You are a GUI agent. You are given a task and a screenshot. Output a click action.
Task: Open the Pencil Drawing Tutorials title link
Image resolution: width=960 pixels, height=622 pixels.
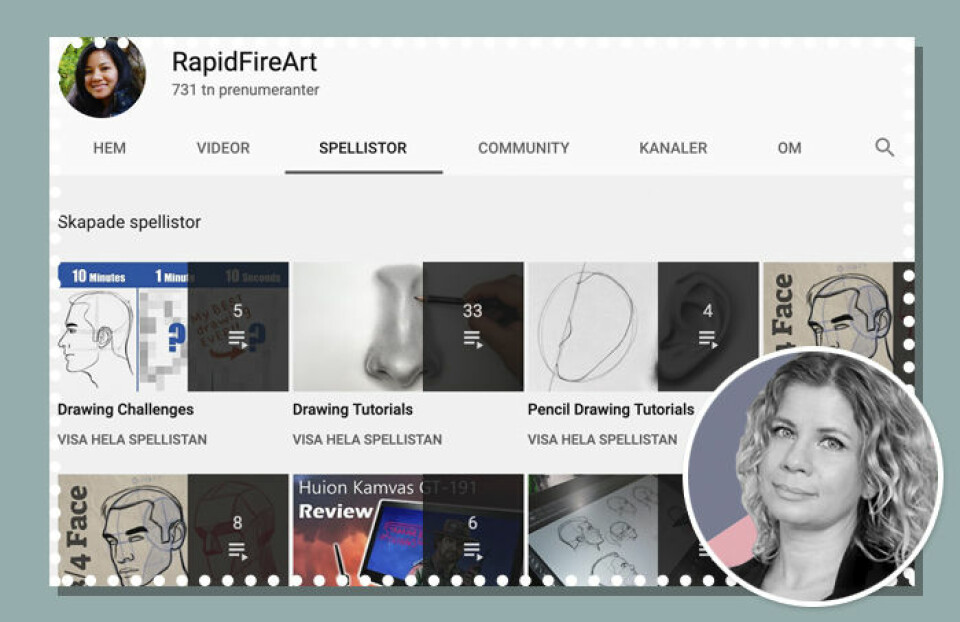[x=610, y=409]
